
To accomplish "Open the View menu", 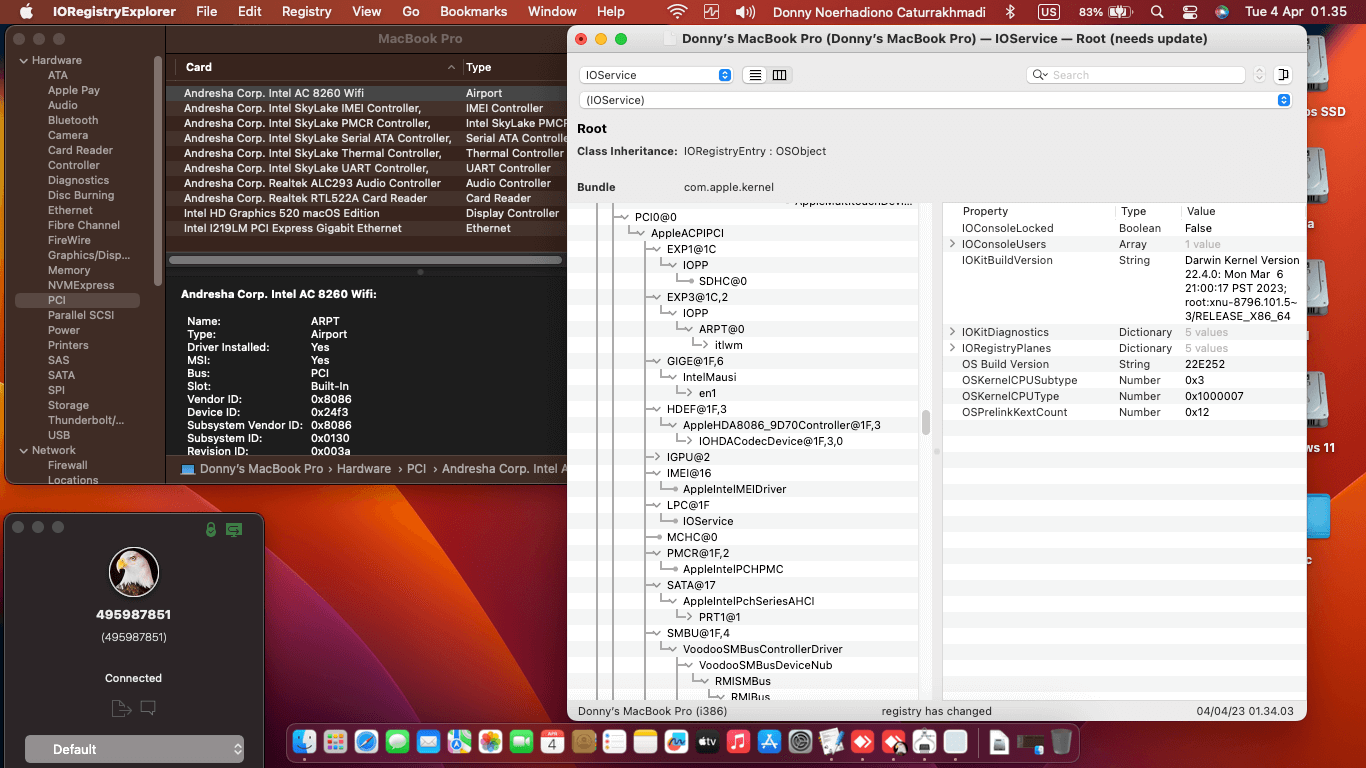I will (367, 12).
